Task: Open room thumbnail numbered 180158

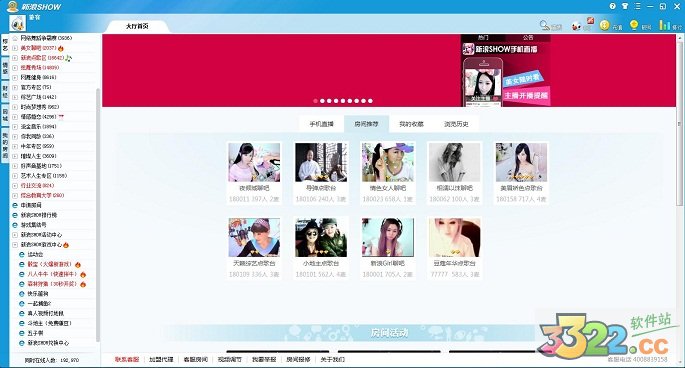Action: (521, 162)
